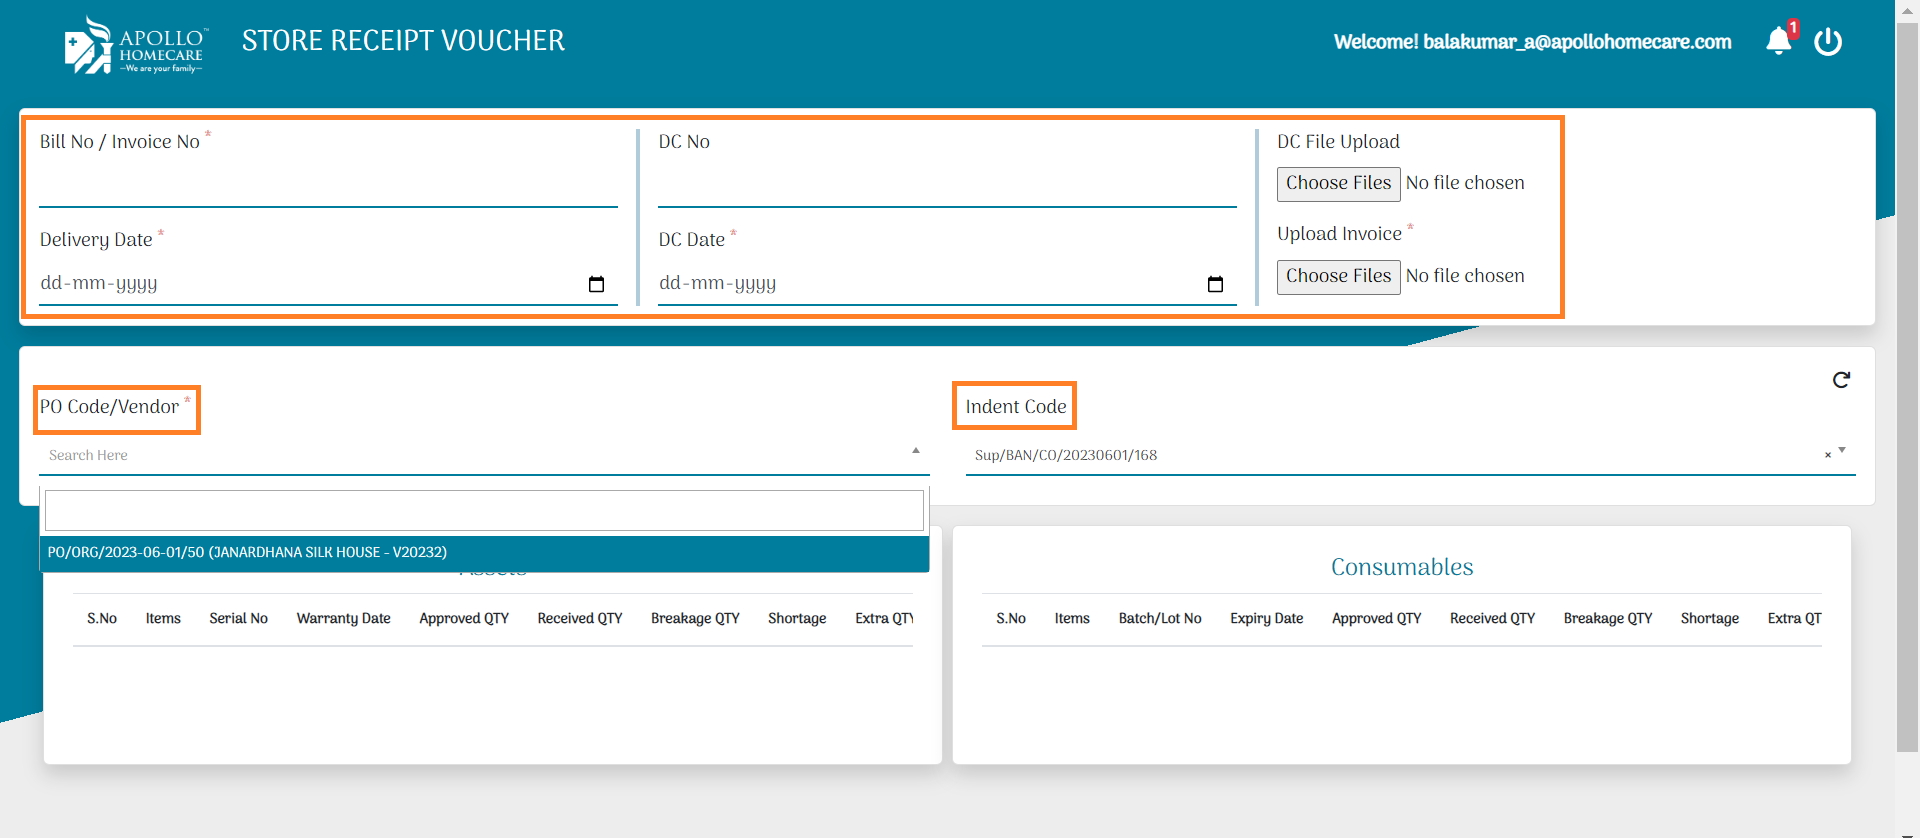Choose files for Upload Invoice
This screenshot has width=1920, height=838.
[1338, 277]
